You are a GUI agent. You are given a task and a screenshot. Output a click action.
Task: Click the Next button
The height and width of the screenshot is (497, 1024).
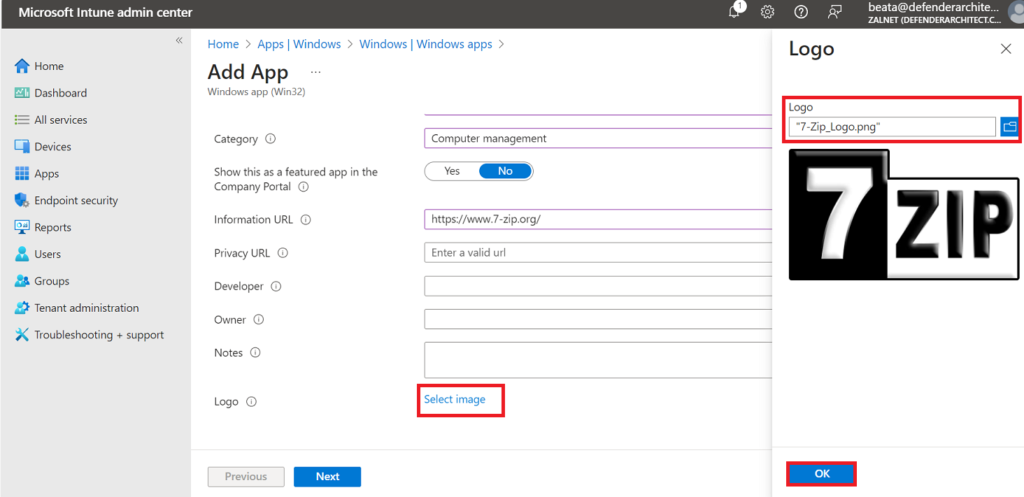click(x=327, y=477)
